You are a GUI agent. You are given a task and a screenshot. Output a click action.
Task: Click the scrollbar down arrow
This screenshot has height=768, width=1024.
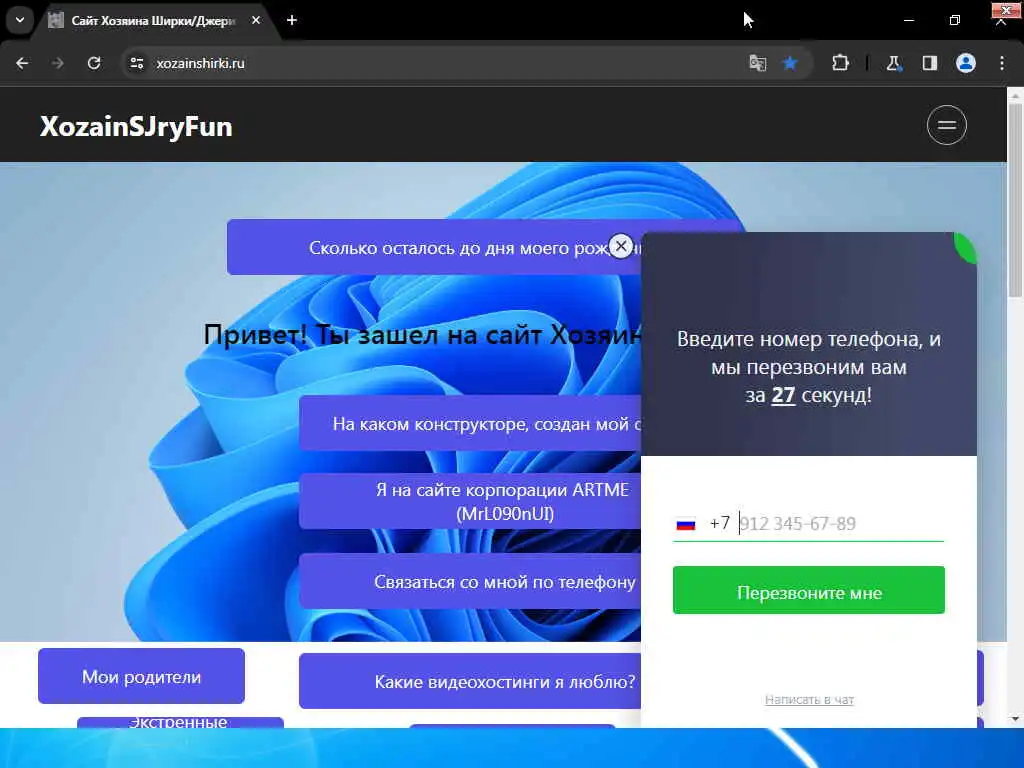point(1016,719)
